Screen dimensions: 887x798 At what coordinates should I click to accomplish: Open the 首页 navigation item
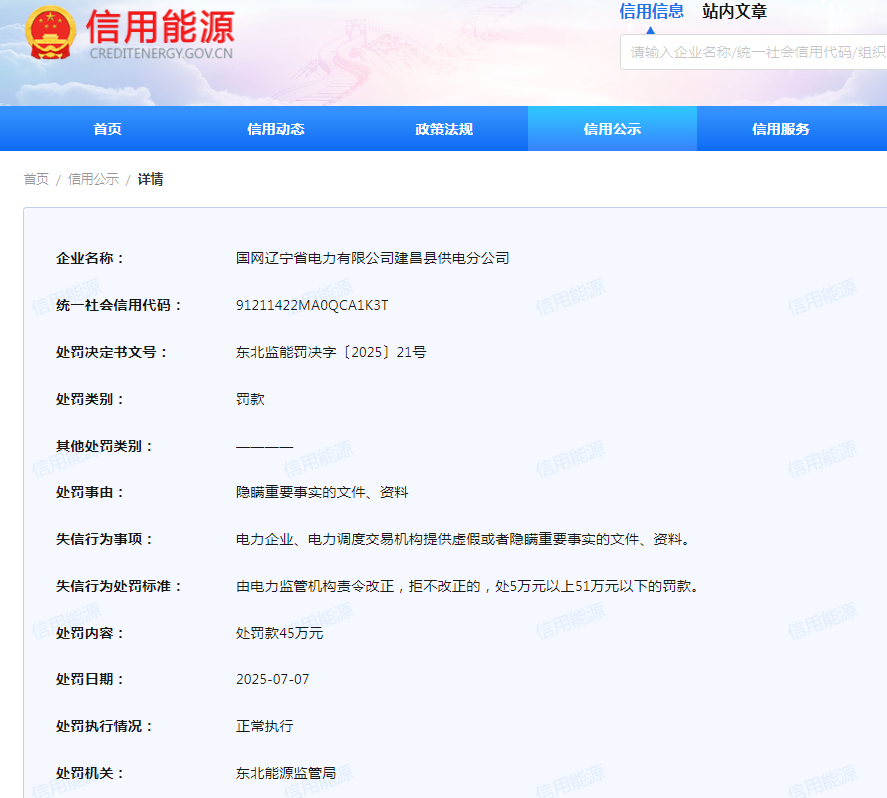tap(106, 128)
